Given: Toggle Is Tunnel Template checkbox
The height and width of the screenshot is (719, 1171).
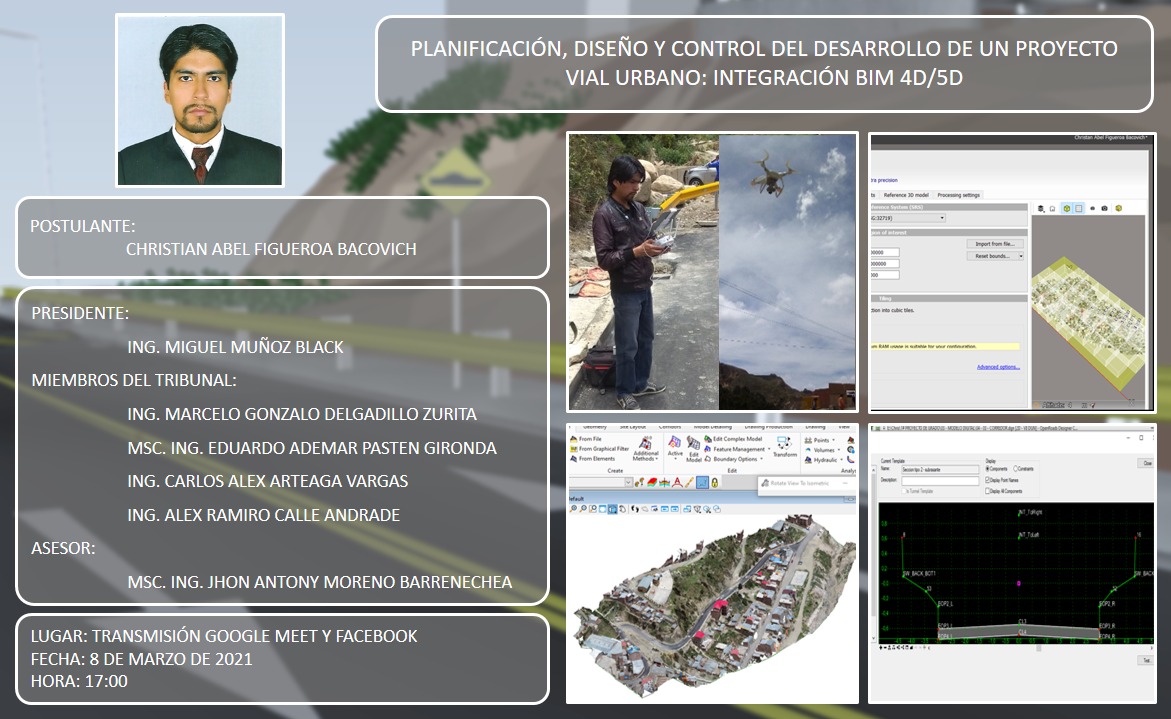Looking at the screenshot, I should [x=918, y=491].
